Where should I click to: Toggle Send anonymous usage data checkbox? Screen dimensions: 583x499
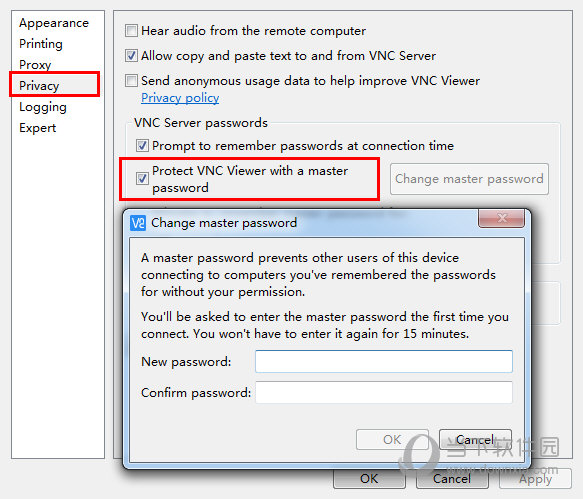131,81
